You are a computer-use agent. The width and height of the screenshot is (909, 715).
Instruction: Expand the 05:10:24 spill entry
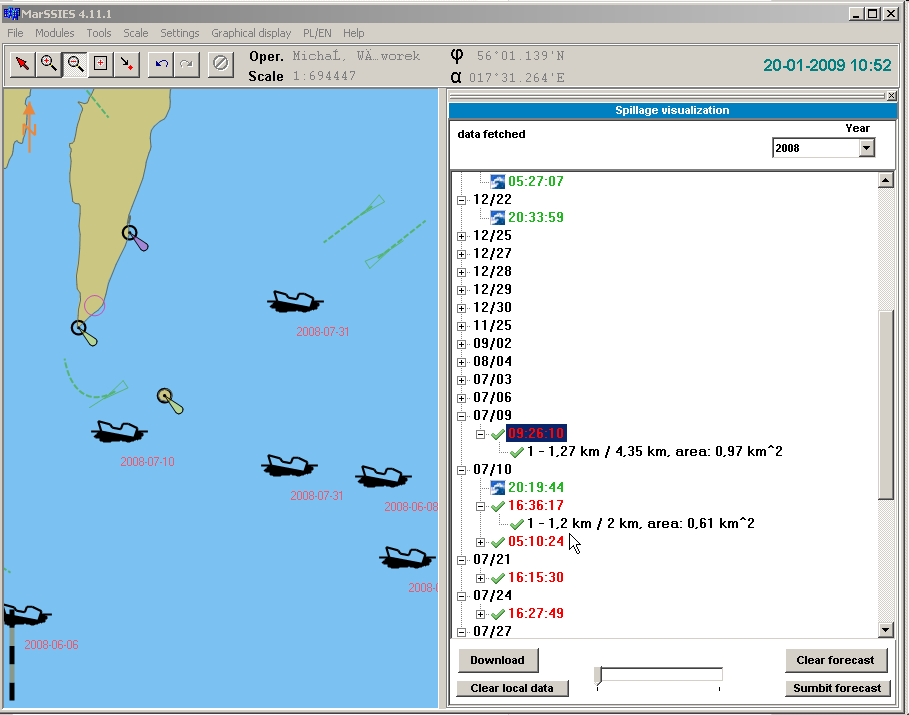point(481,542)
